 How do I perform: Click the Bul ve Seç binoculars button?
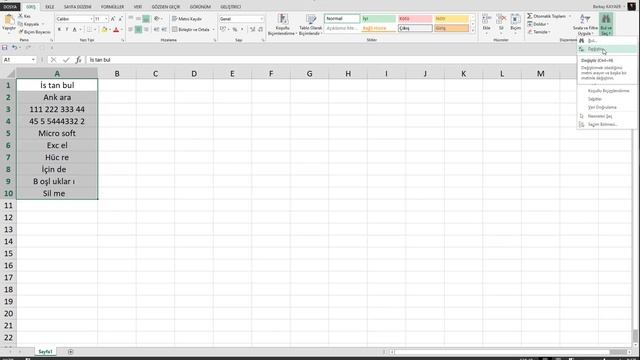606,24
